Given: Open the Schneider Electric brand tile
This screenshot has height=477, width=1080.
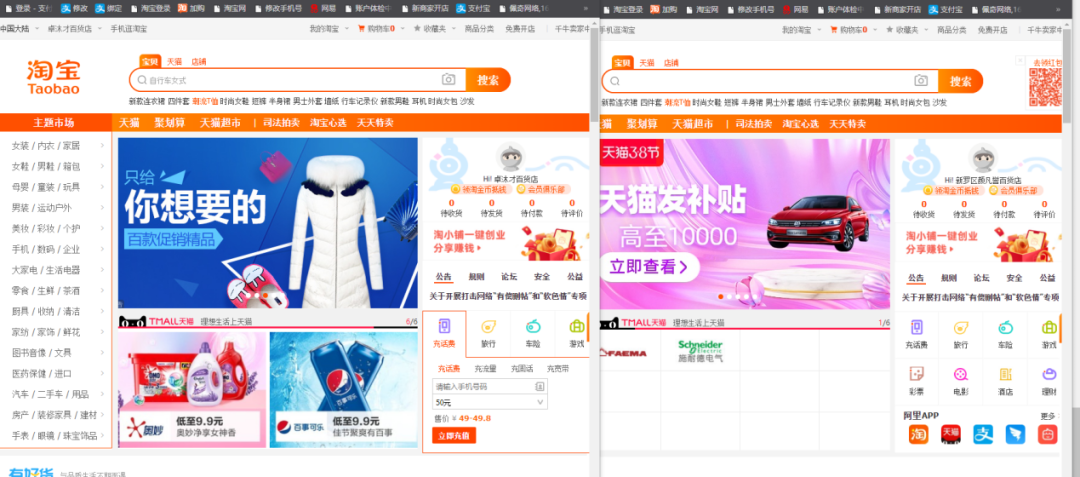Looking at the screenshot, I should click(700, 351).
